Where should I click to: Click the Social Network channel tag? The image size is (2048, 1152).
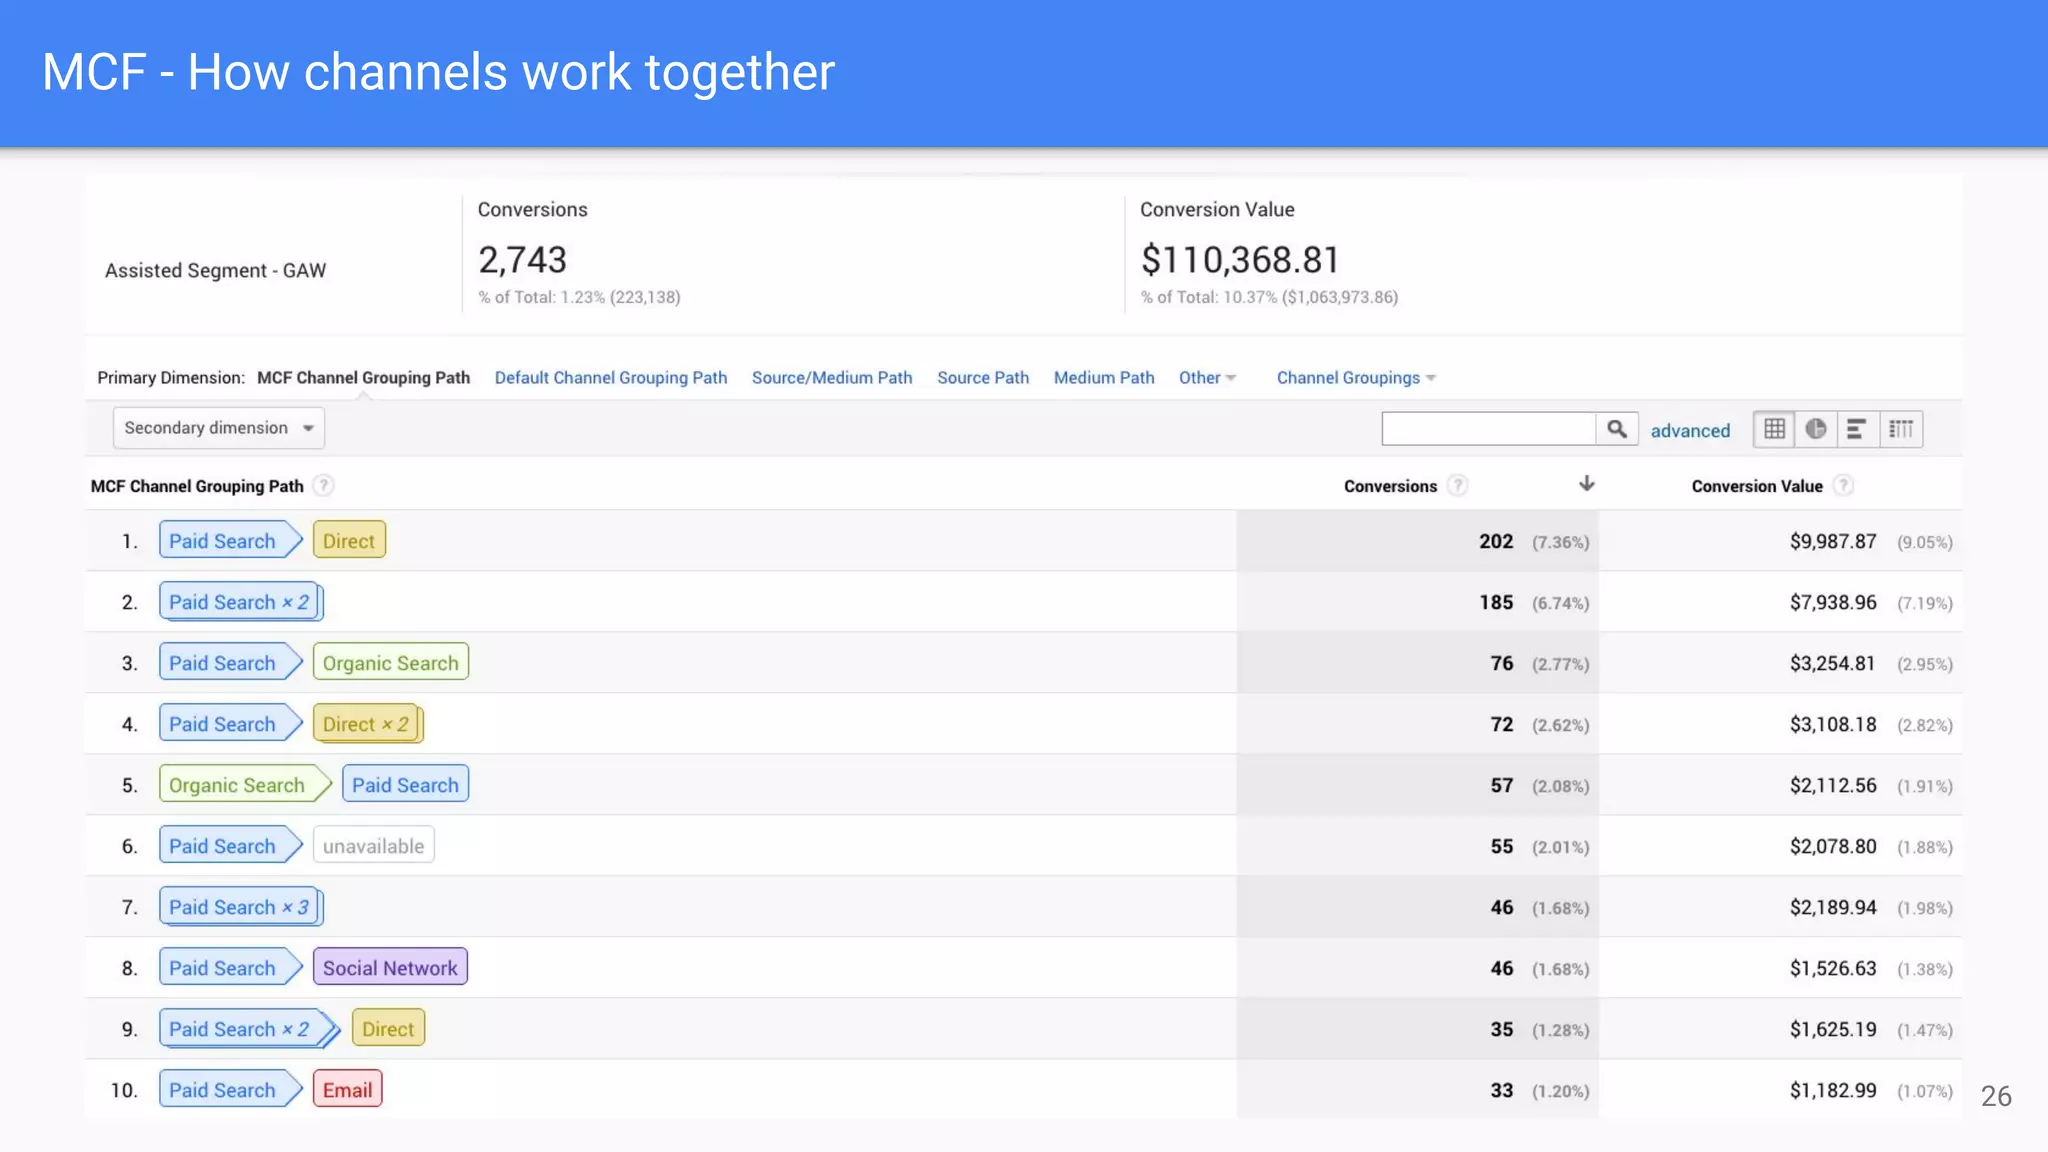pyautogui.click(x=389, y=968)
